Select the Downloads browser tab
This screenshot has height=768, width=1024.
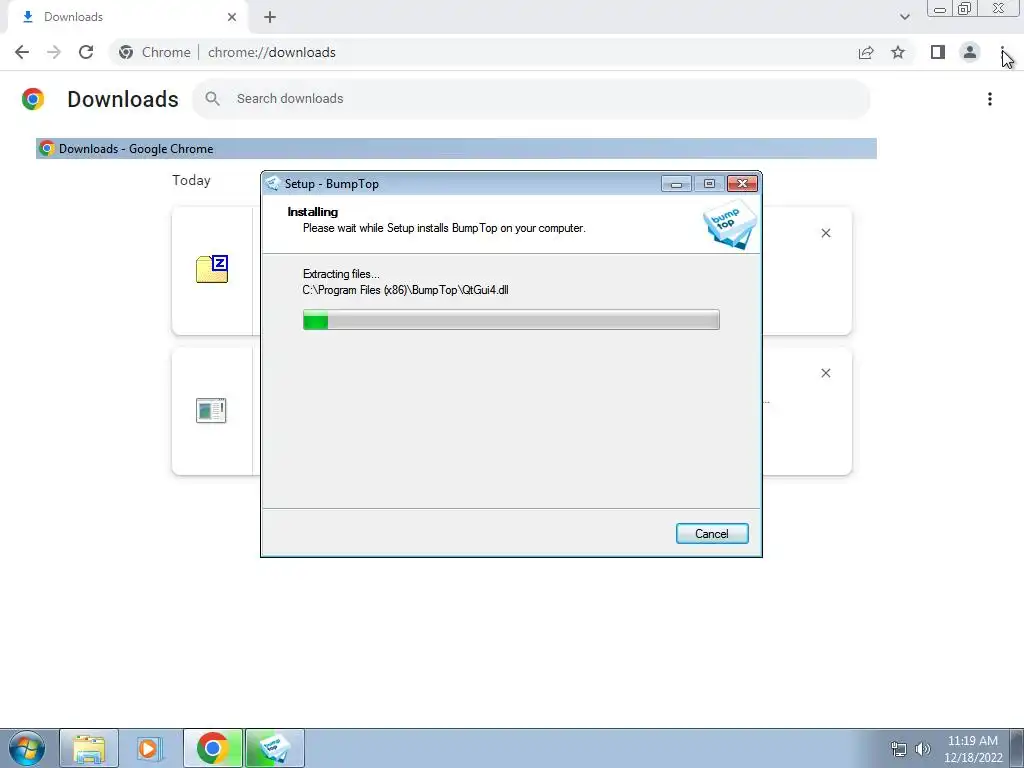pos(127,17)
